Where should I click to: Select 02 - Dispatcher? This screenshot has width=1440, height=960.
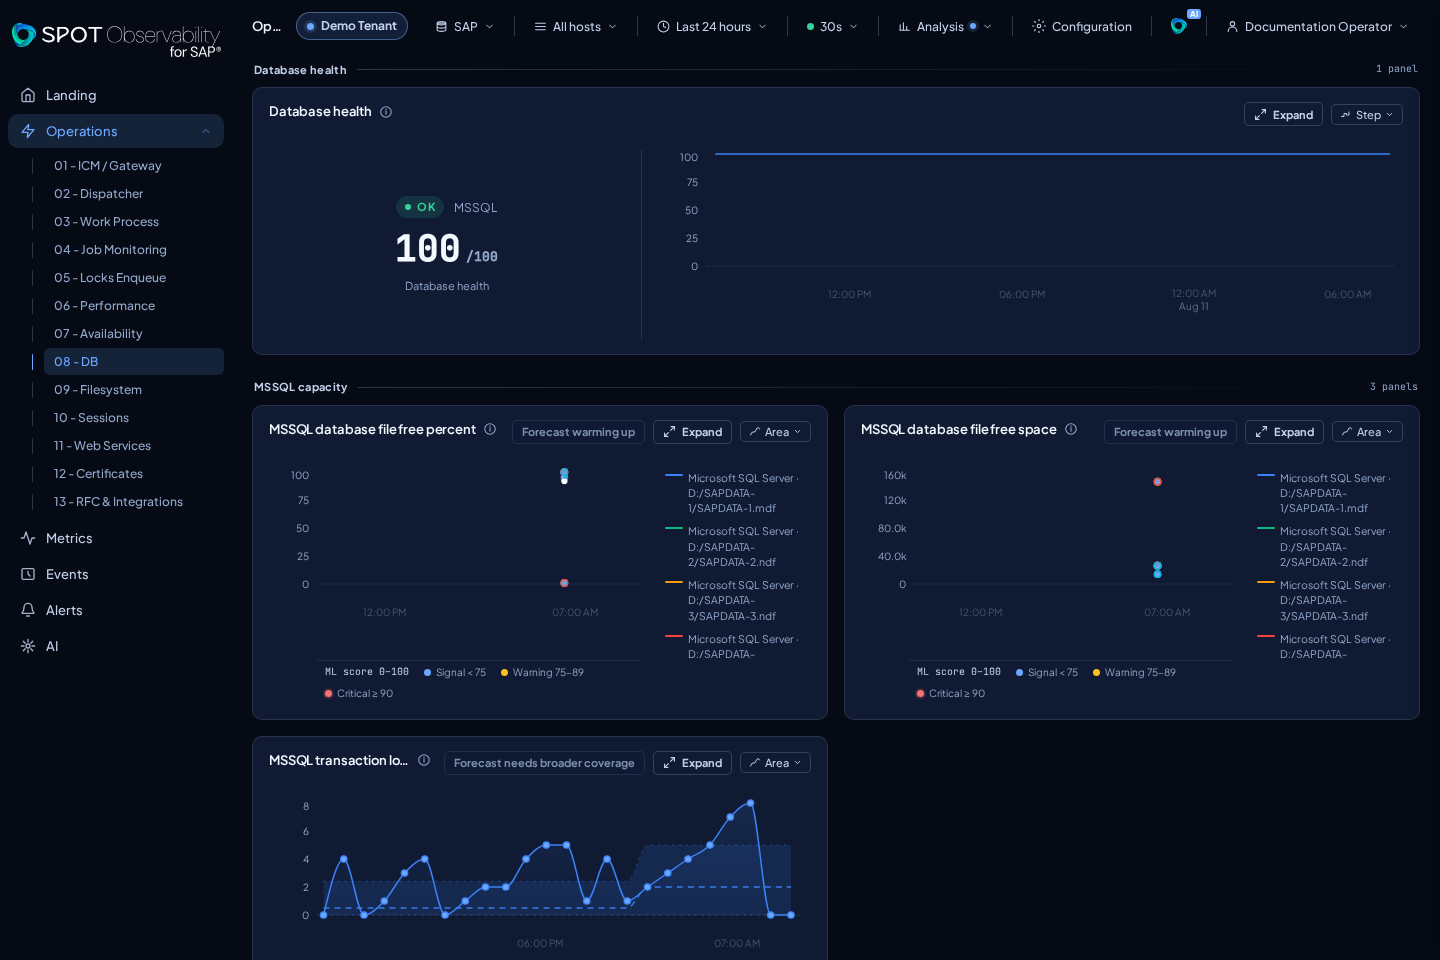pos(133,194)
